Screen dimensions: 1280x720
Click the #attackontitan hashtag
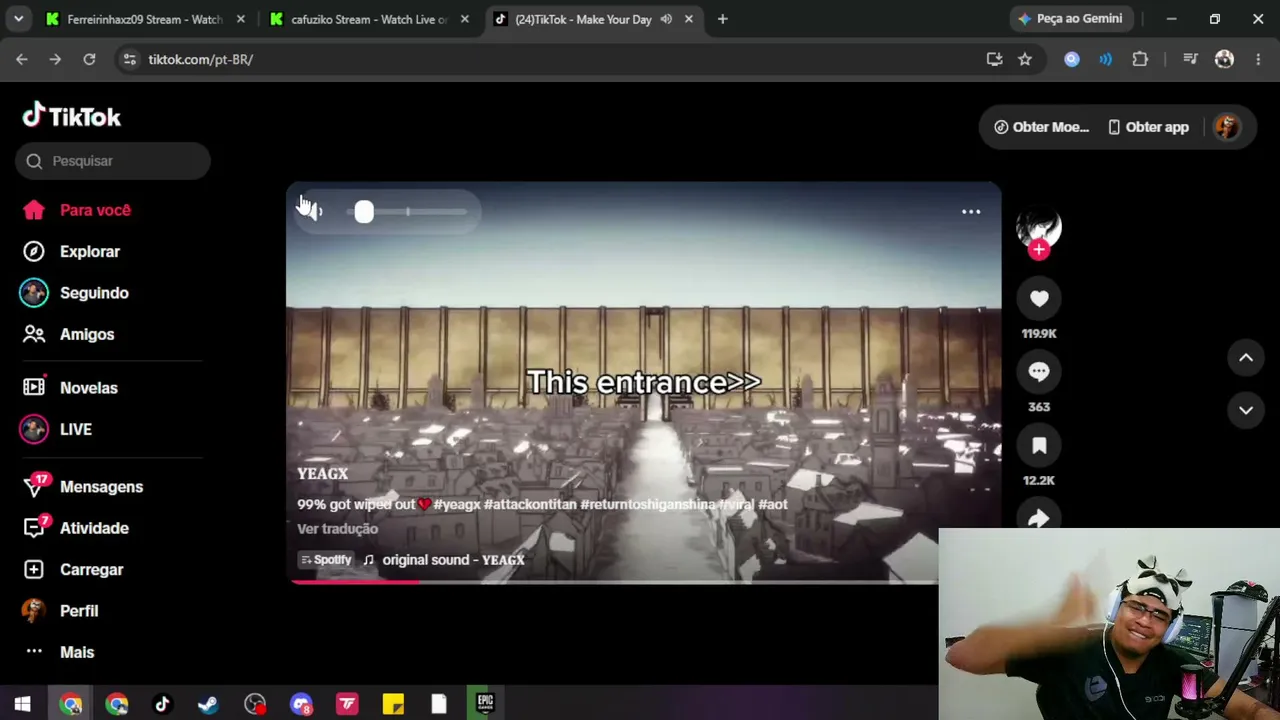pyautogui.click(x=530, y=505)
